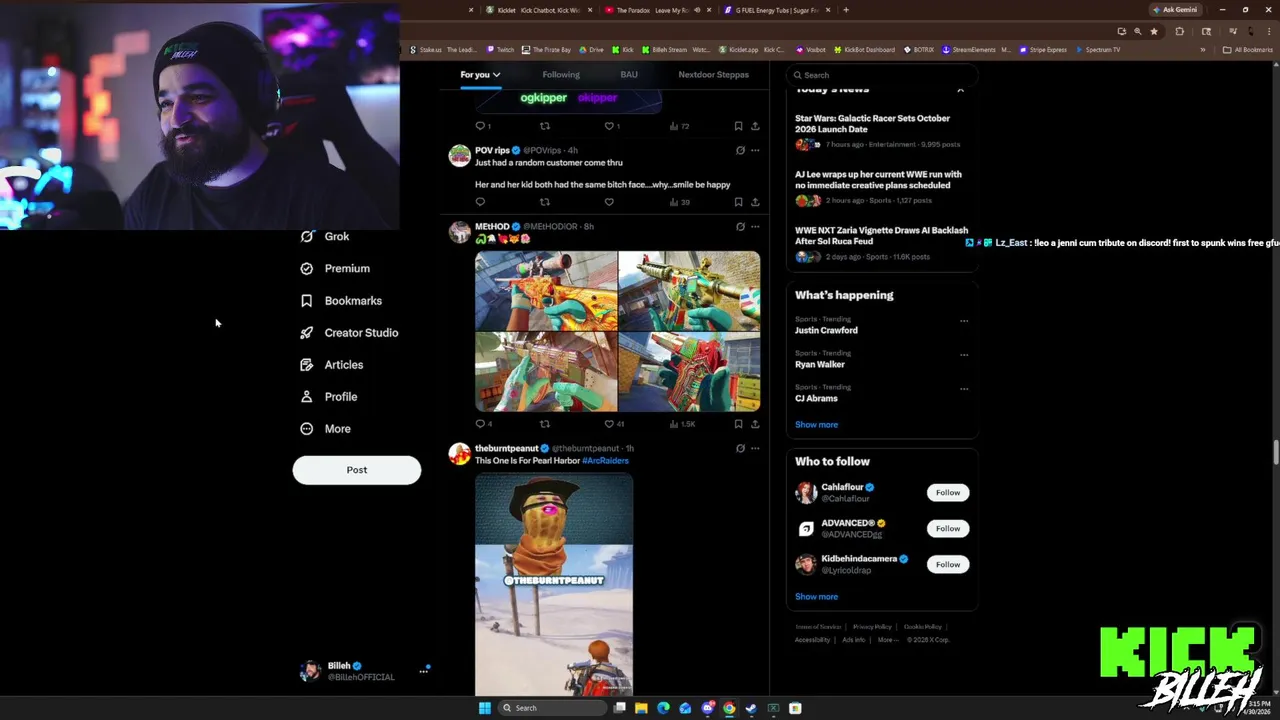Image resolution: width=1280 pixels, height=720 pixels.
Task: Show more Who to follow suggestions
Action: (816, 597)
